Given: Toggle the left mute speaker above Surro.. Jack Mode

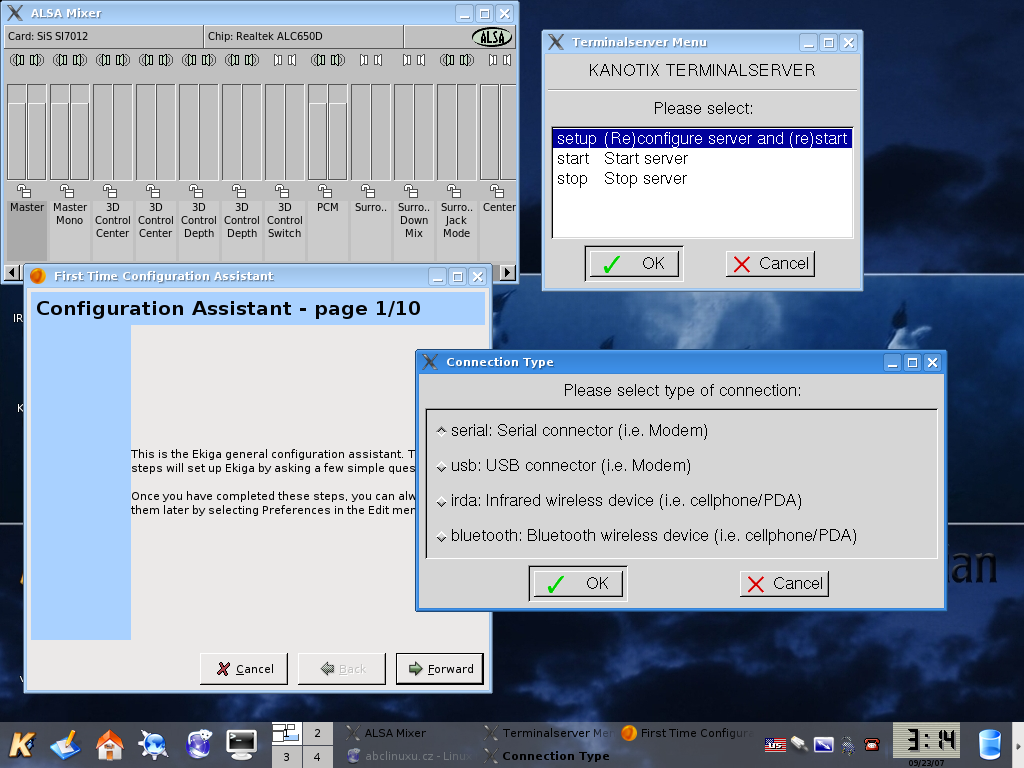Looking at the screenshot, I should click(447, 60).
